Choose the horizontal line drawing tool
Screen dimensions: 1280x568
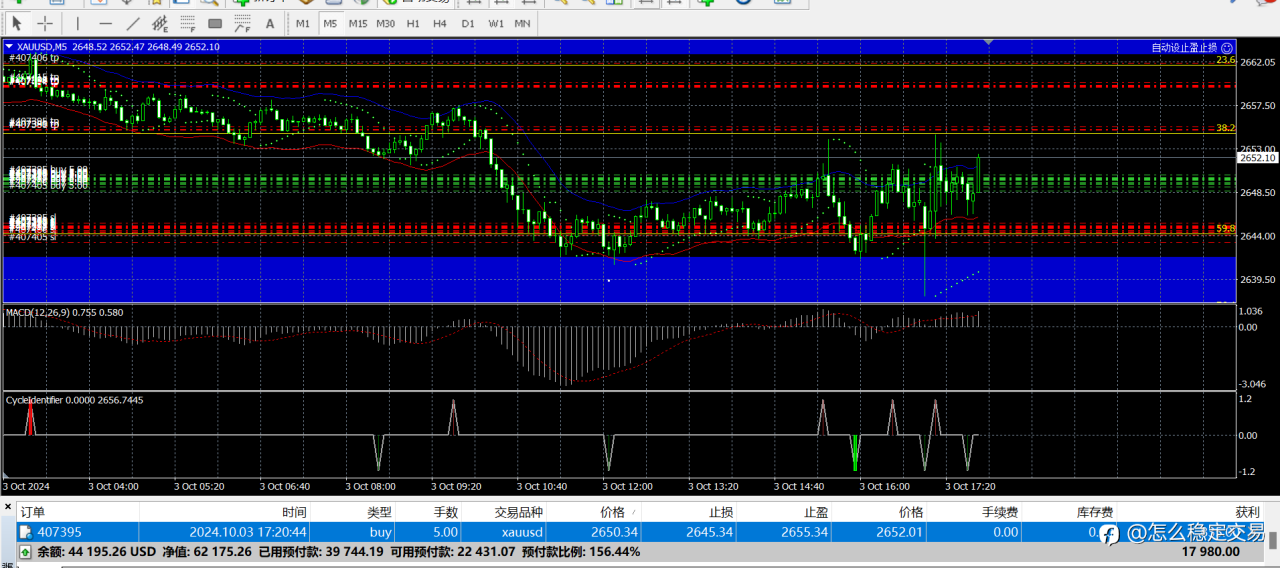pos(105,23)
